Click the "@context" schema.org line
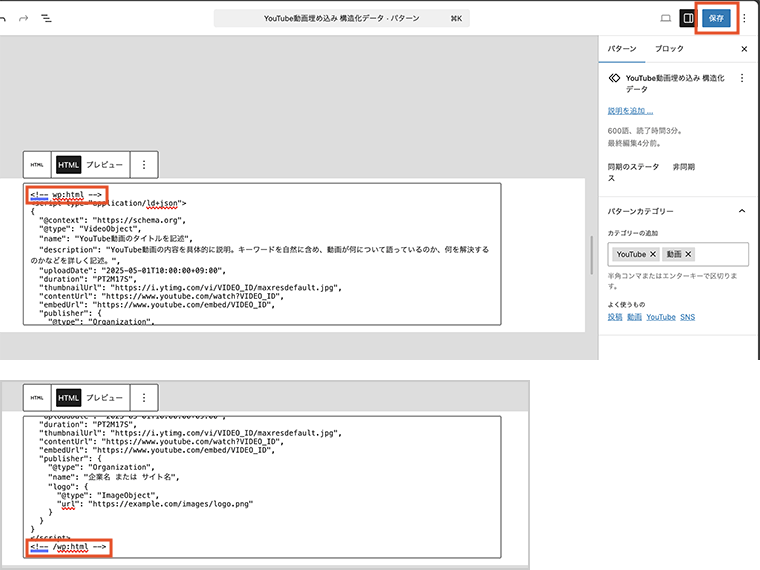The image size is (760, 570). click(112, 220)
